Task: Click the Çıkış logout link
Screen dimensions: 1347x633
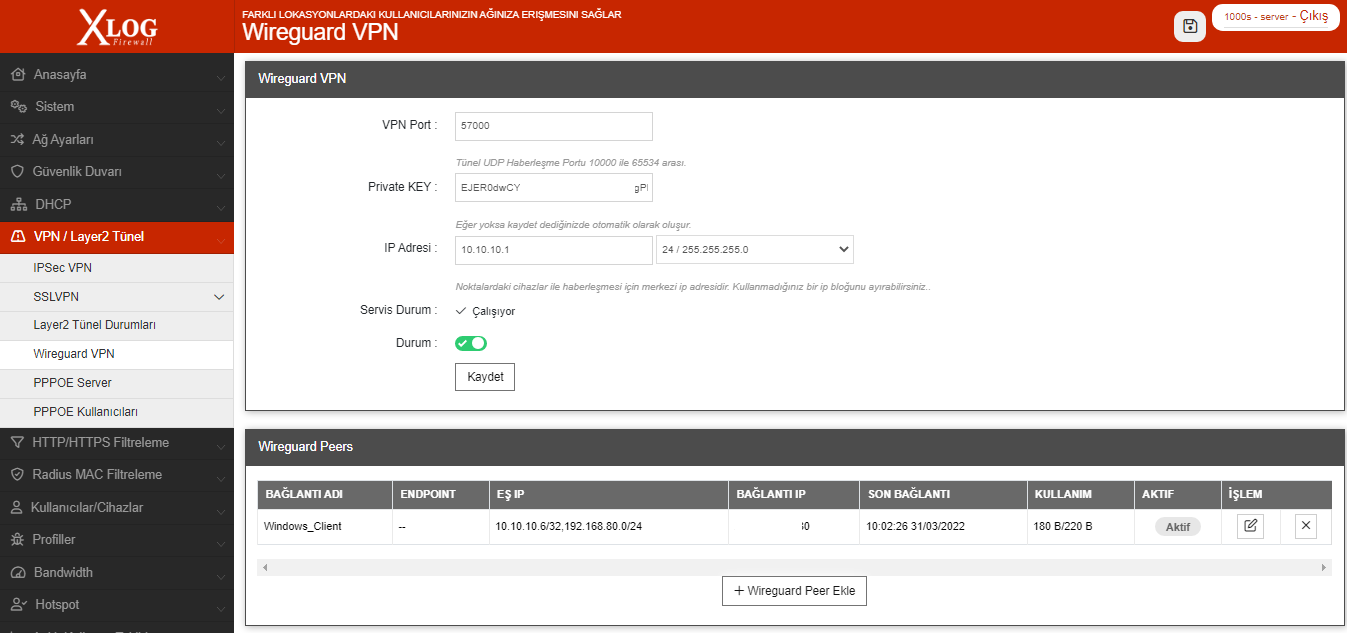Action: pyautogui.click(x=1313, y=16)
